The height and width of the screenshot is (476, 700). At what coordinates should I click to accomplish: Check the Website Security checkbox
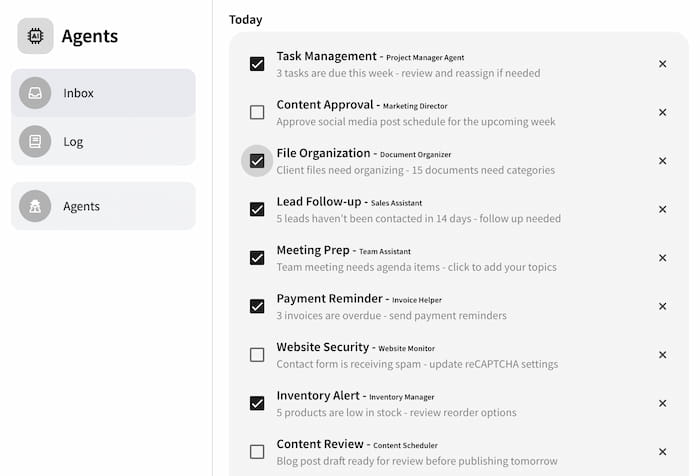click(257, 355)
